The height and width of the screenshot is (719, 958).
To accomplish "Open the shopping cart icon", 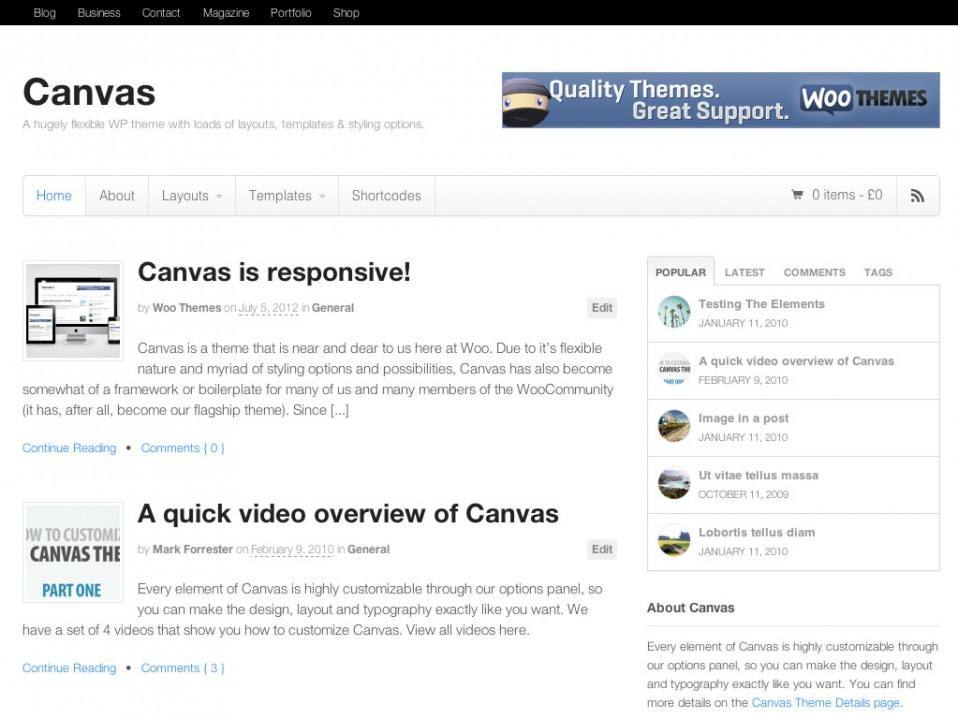I will click(x=797, y=195).
